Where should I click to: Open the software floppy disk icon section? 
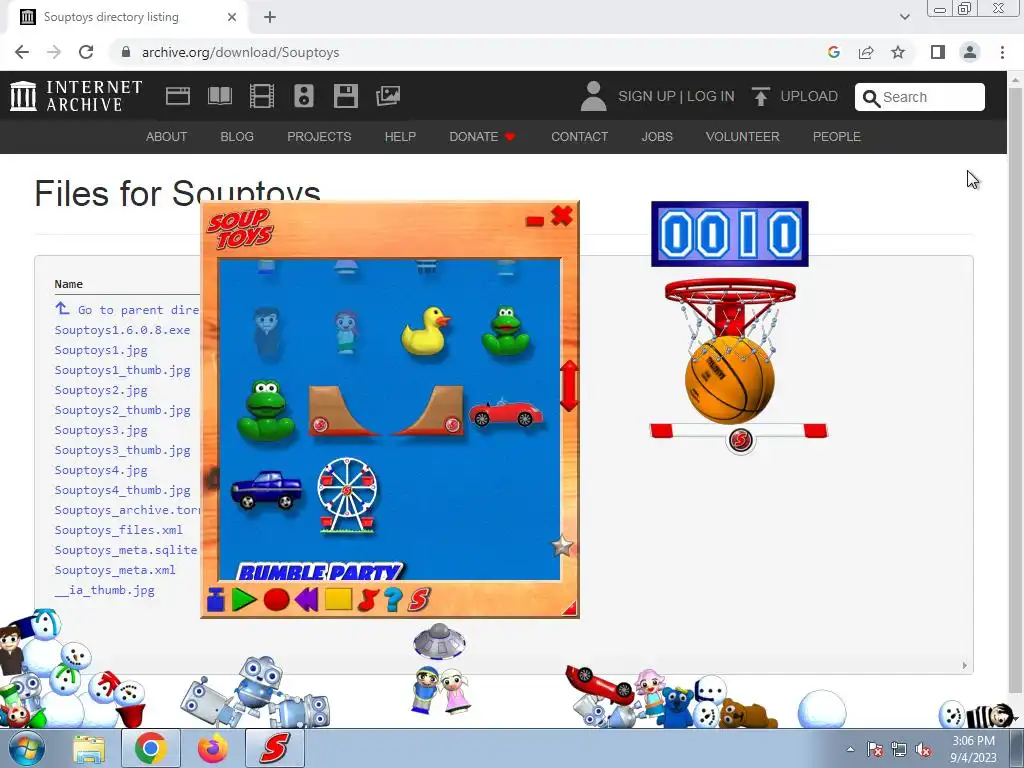pos(345,96)
